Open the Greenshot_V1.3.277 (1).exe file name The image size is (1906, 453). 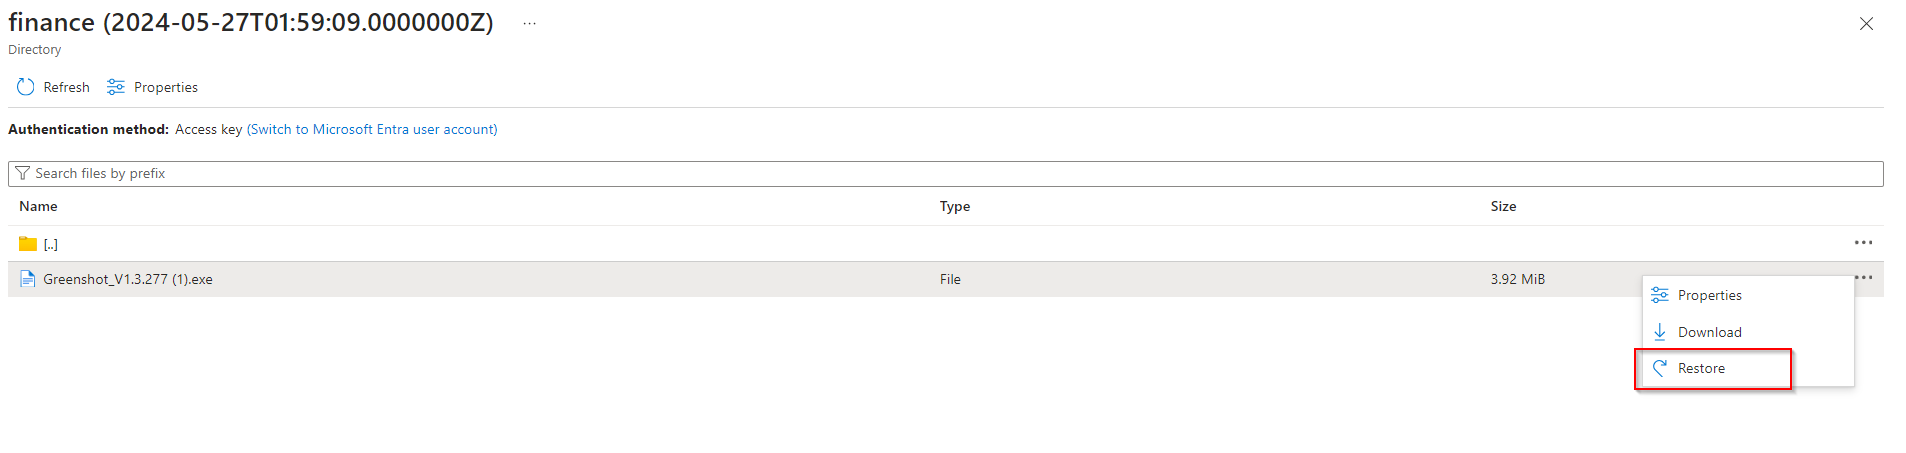128,280
